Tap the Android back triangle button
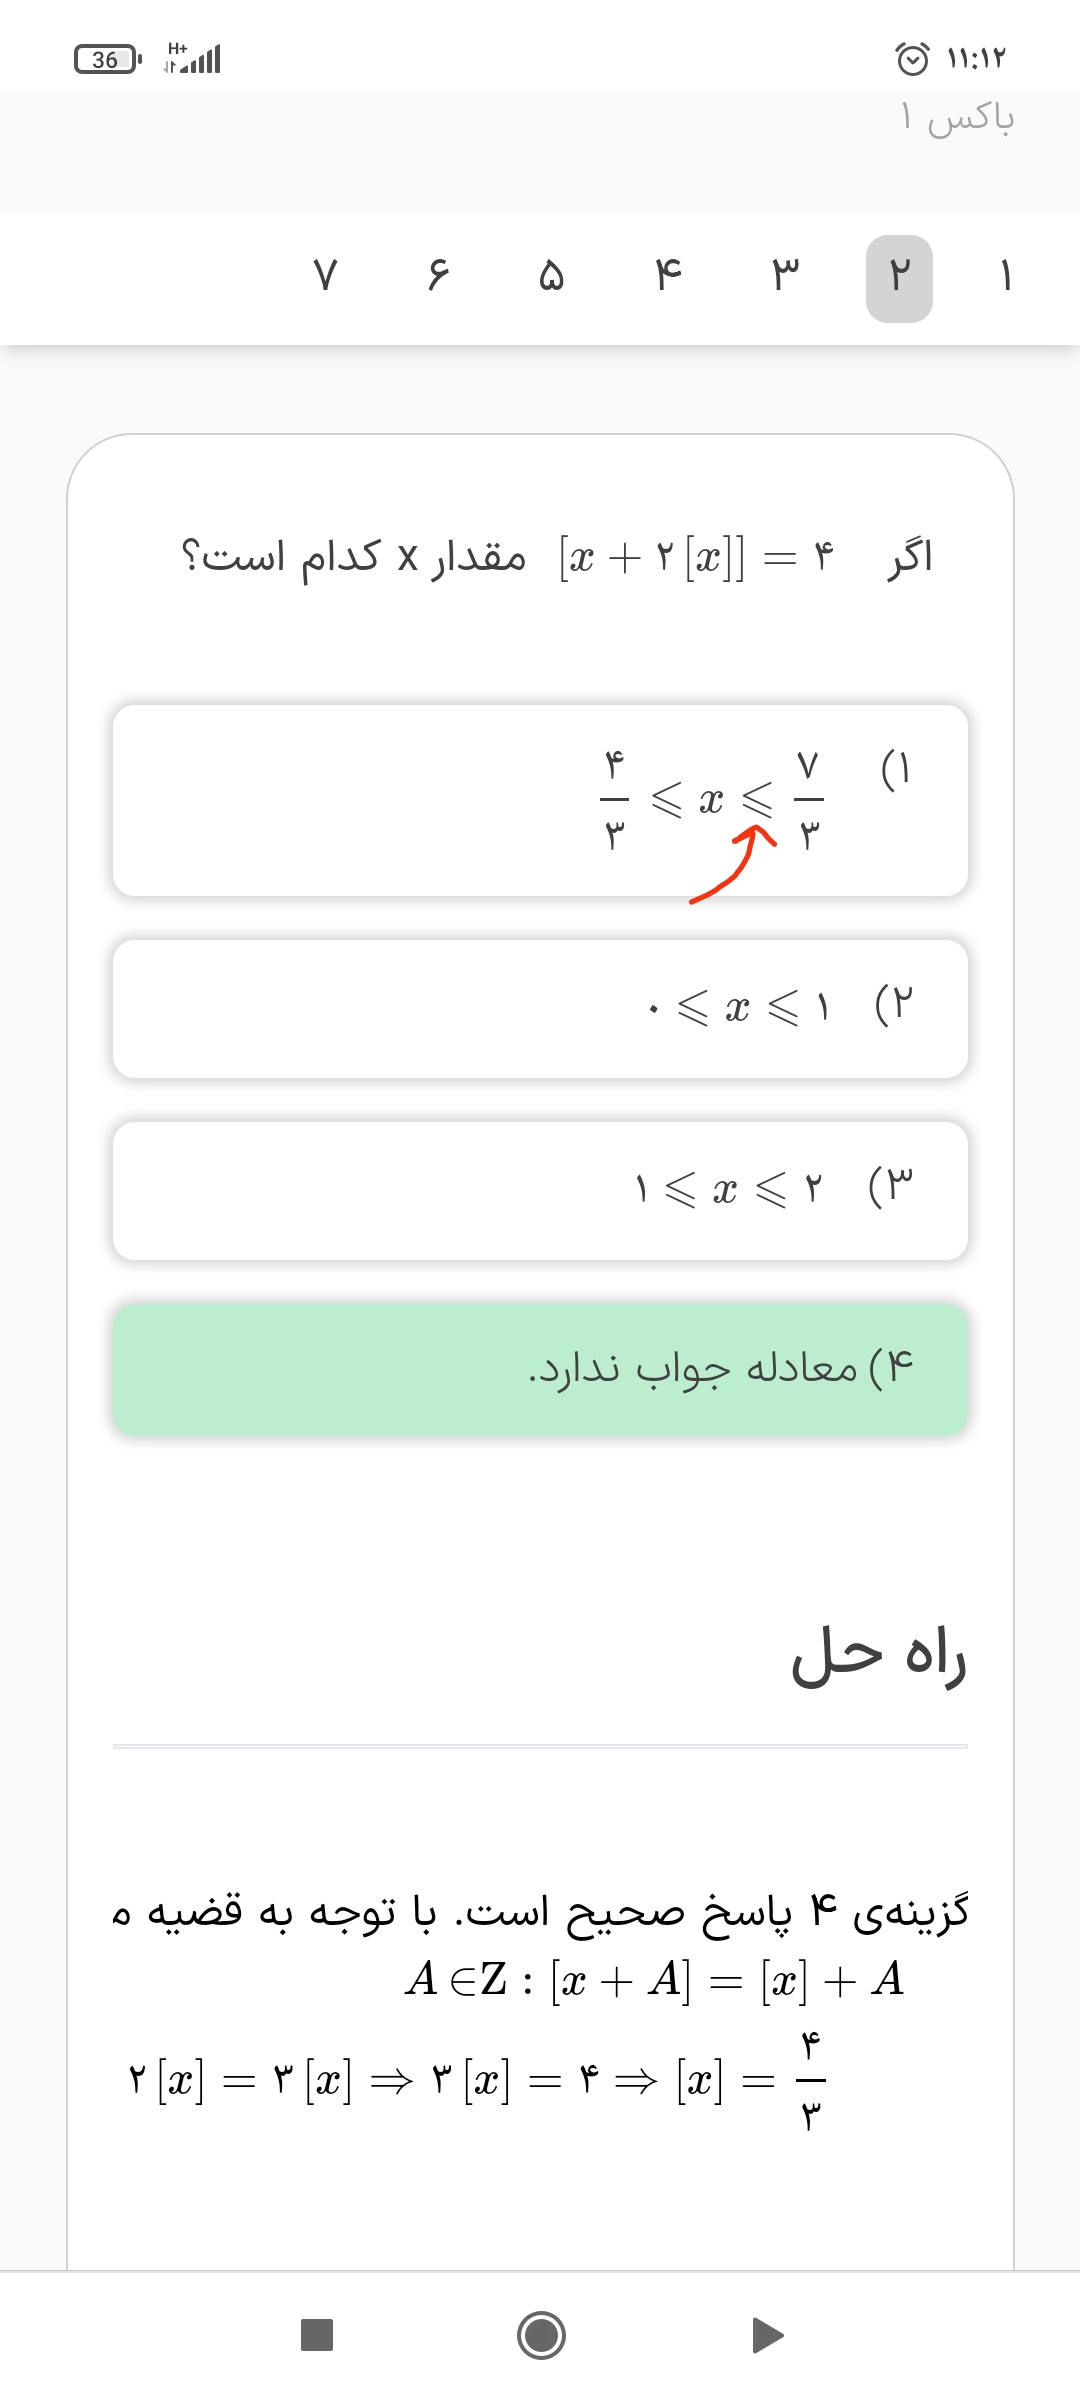The height and width of the screenshot is (2400, 1080). pyautogui.click(x=767, y=2336)
